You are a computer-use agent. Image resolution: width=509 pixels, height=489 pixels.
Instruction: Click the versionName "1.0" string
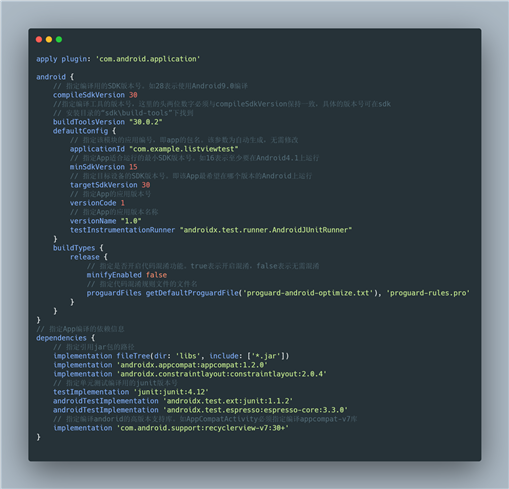pos(131,221)
